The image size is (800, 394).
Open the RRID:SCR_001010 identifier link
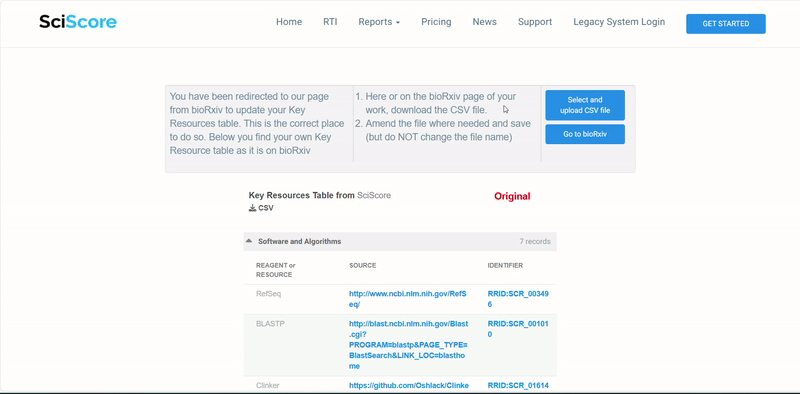[518, 329]
